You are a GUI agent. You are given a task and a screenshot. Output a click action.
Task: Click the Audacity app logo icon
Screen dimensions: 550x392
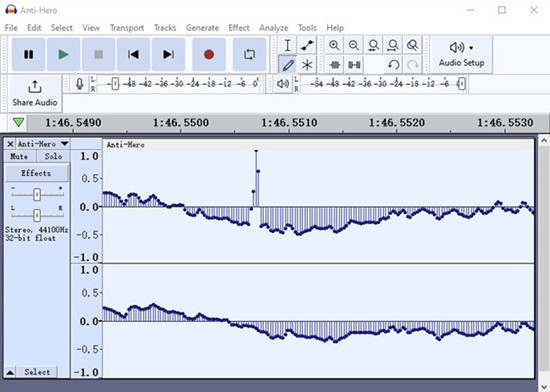(x=11, y=10)
